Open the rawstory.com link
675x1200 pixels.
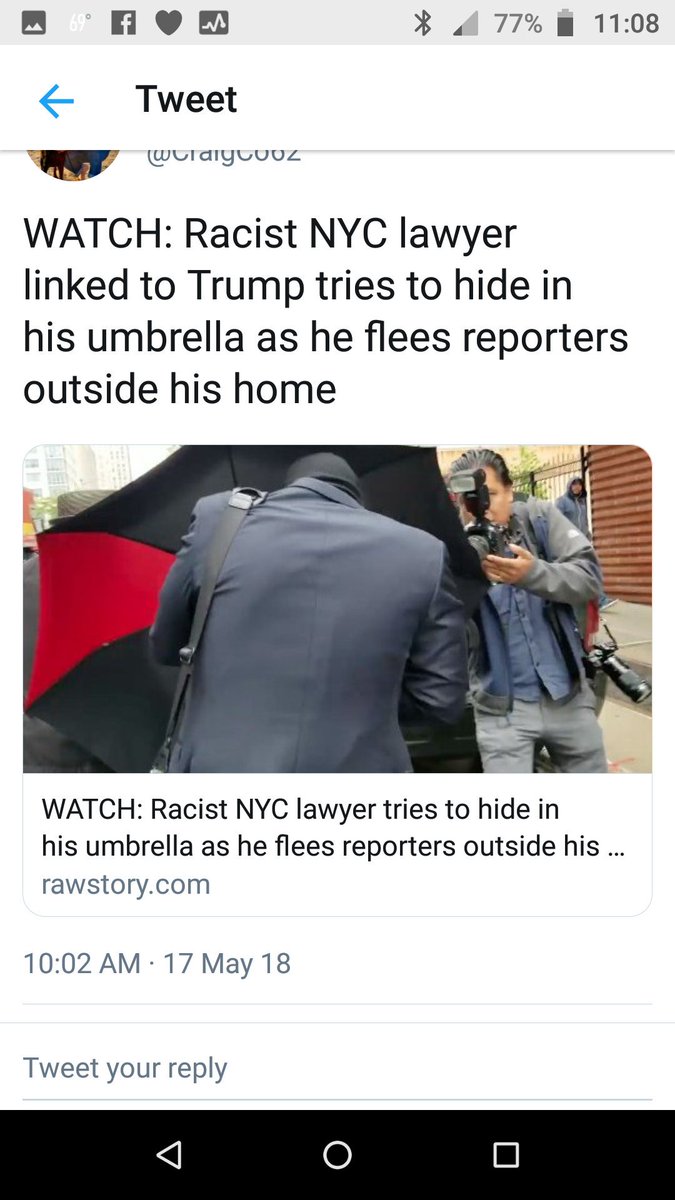click(x=126, y=884)
